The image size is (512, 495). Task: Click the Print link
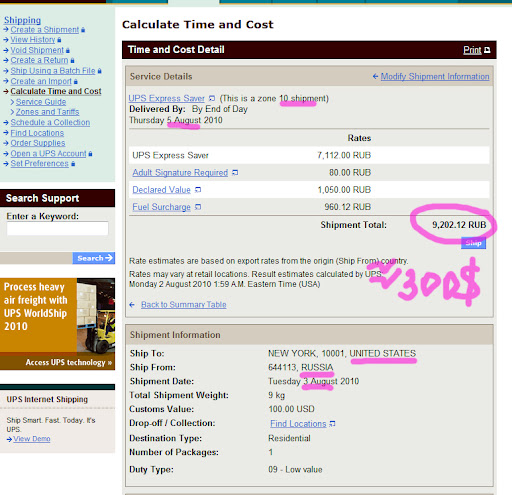pos(472,50)
